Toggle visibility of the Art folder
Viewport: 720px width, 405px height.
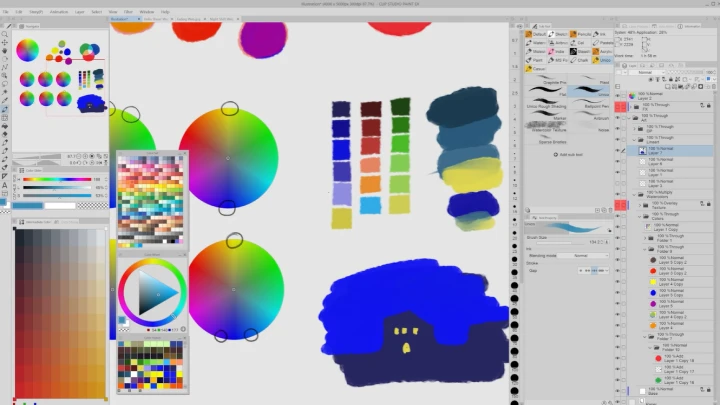click(x=617, y=118)
